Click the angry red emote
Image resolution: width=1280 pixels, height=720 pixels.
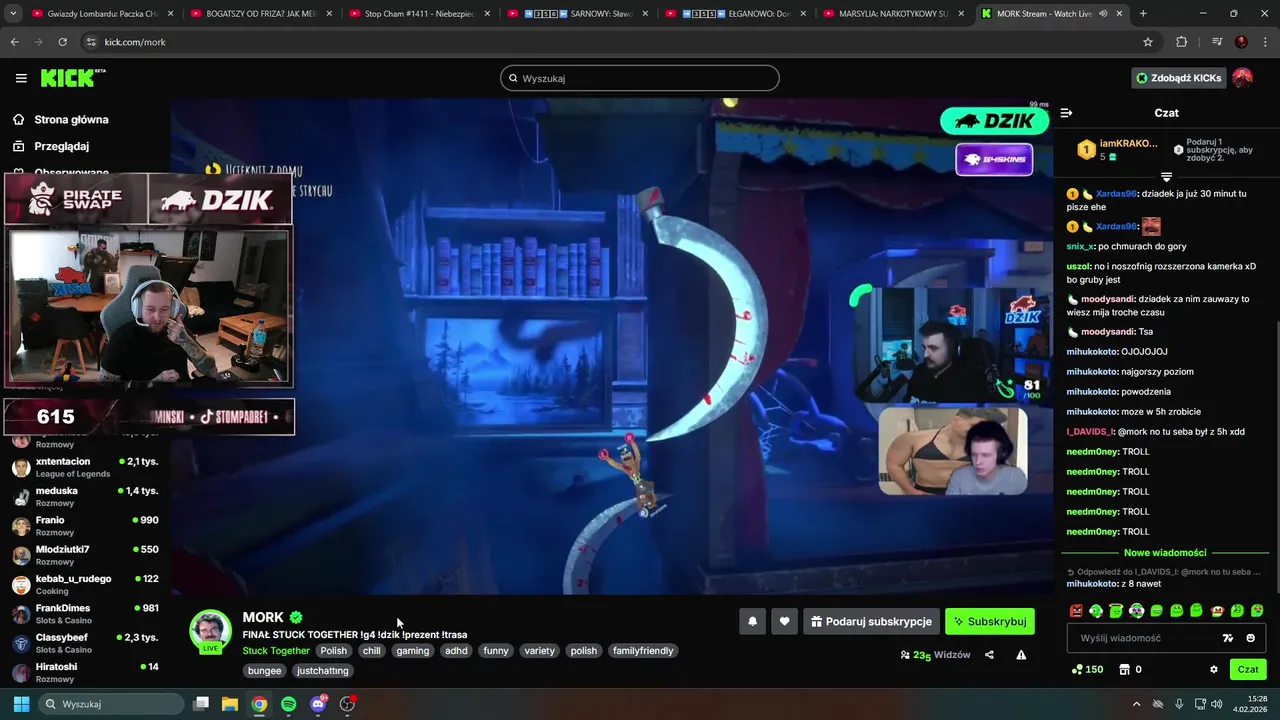pyautogui.click(x=1076, y=610)
